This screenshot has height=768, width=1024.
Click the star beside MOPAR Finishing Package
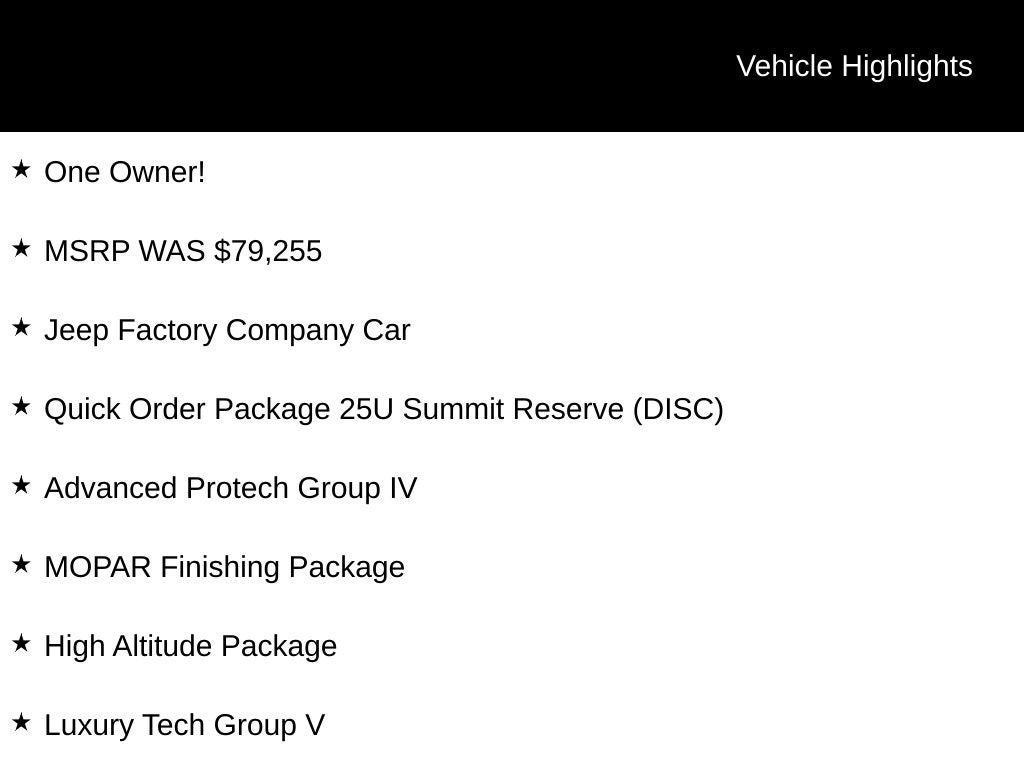[21, 564]
